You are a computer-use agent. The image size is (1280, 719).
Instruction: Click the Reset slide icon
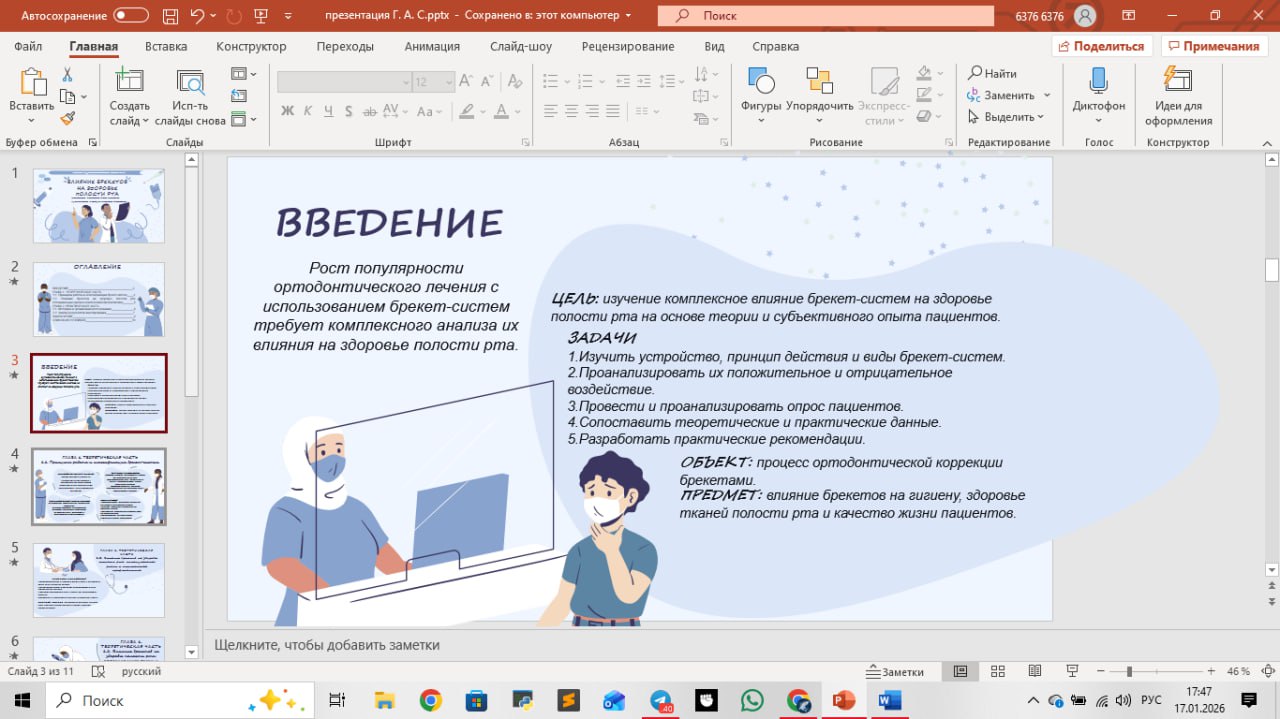[x=238, y=96]
